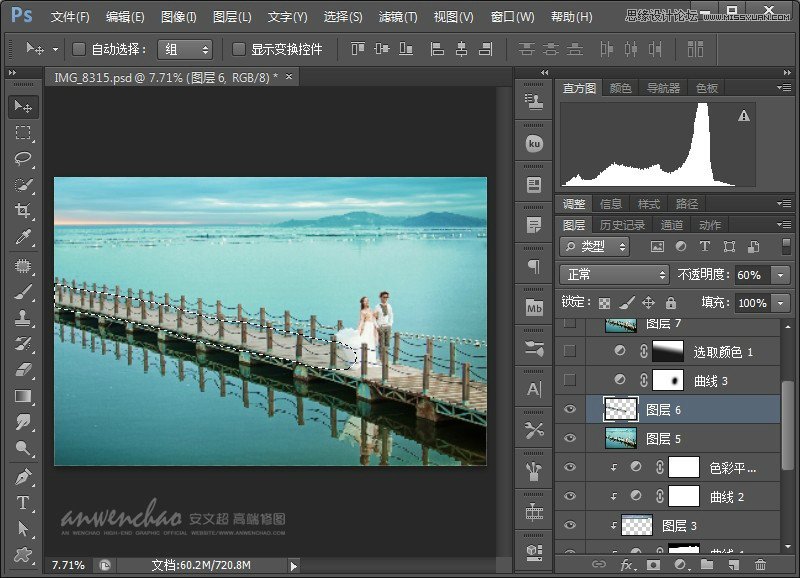This screenshot has width=800, height=578.
Task: Click Add layer mask icon
Action: (653, 565)
